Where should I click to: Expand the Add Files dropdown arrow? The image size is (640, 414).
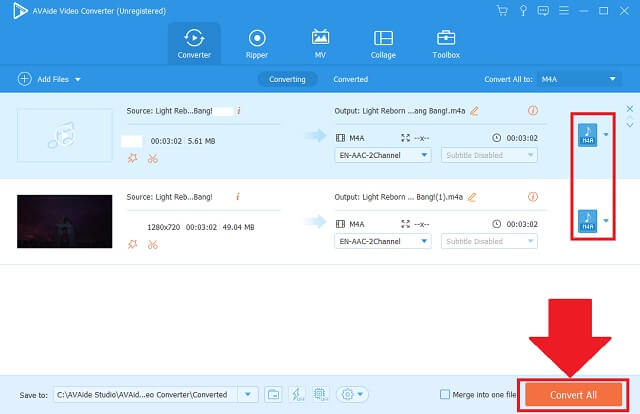[78, 80]
